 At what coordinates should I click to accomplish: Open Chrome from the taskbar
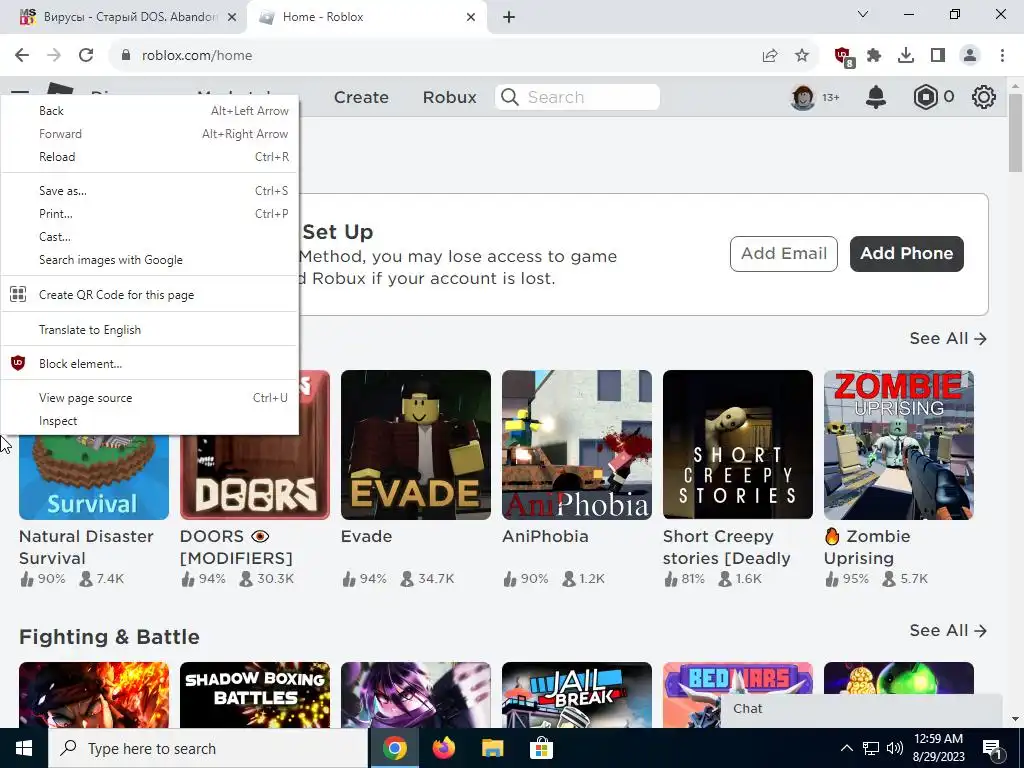[394, 748]
